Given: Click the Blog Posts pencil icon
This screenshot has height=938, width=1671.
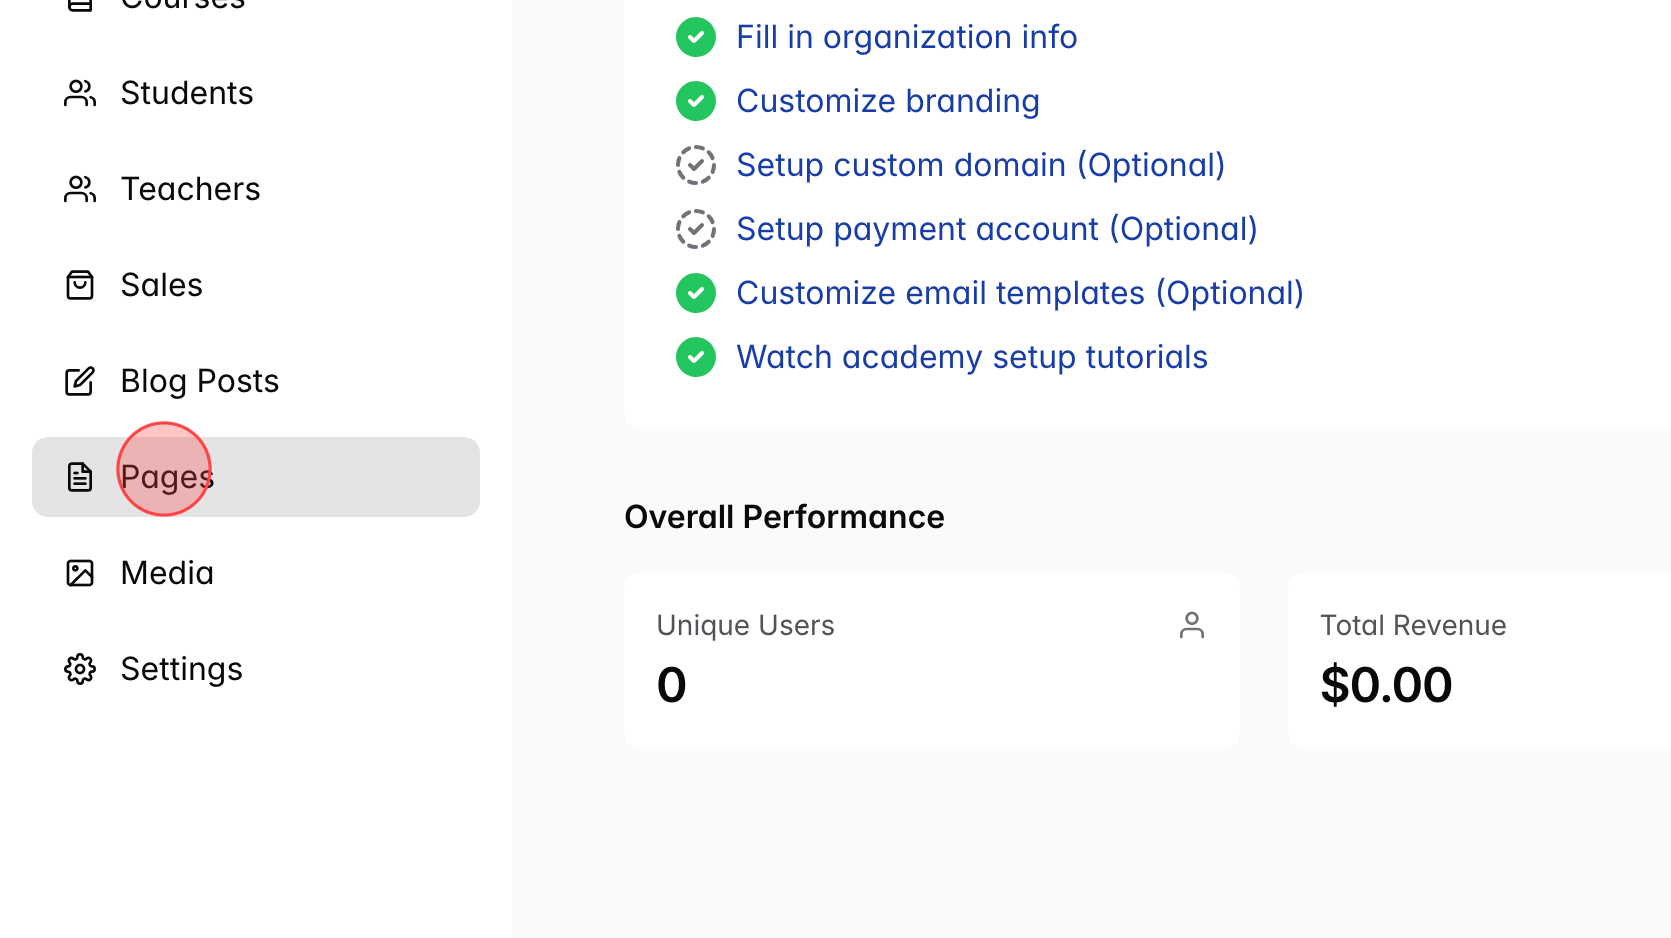Looking at the screenshot, I should [x=80, y=381].
